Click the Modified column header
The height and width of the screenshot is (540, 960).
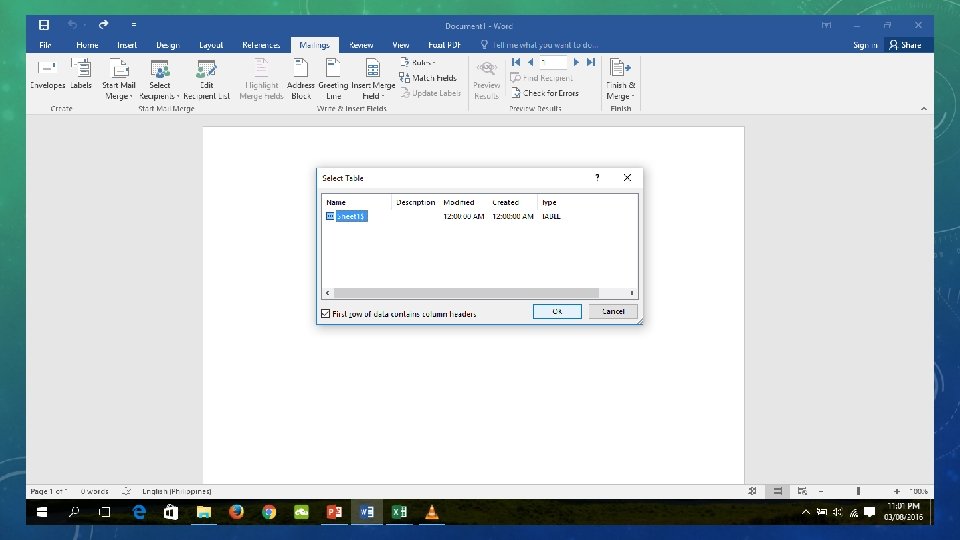463,202
